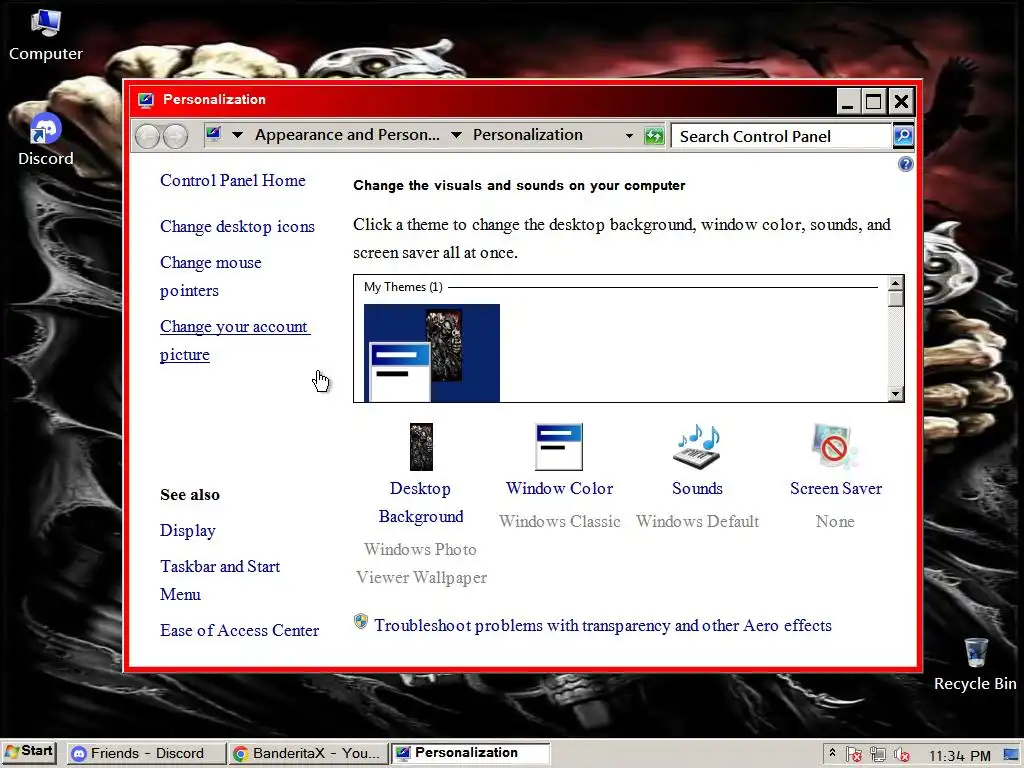Click the Show desktop icon beside clock
The width and height of the screenshot is (1024, 768).
coord(1012,754)
